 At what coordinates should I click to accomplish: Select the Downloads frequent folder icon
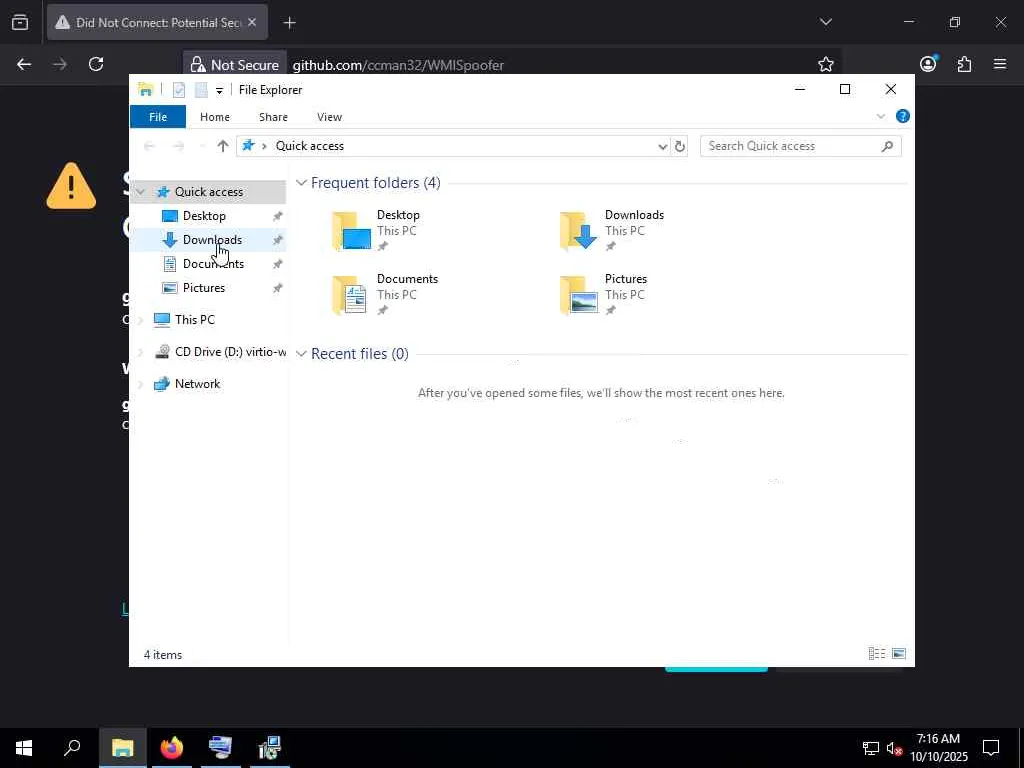tap(579, 231)
